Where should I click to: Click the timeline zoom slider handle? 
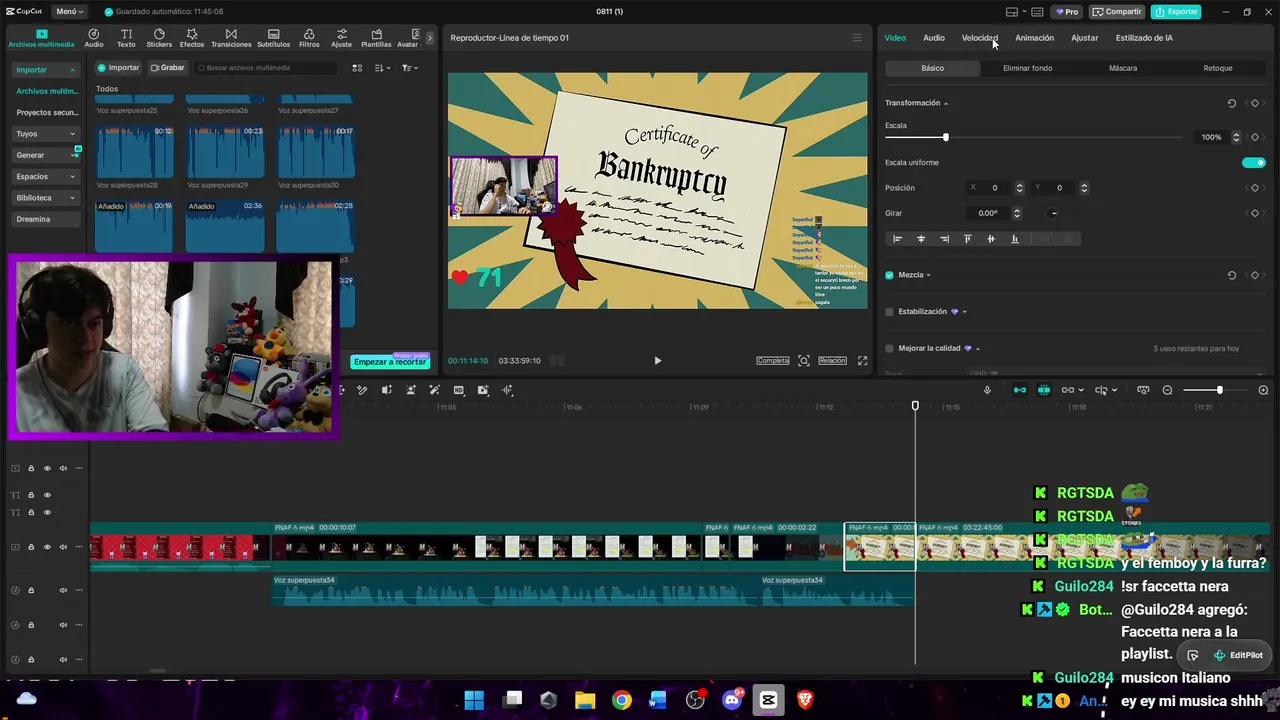[x=1219, y=390]
